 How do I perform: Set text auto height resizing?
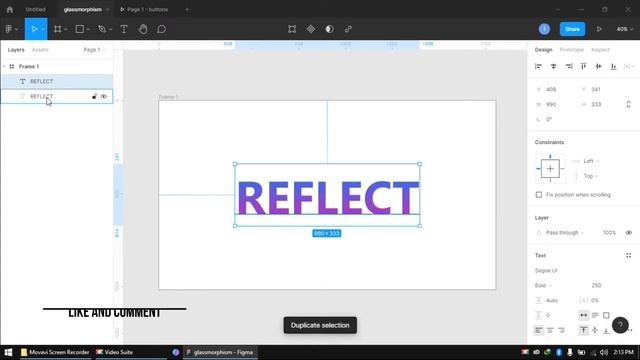click(x=595, y=315)
